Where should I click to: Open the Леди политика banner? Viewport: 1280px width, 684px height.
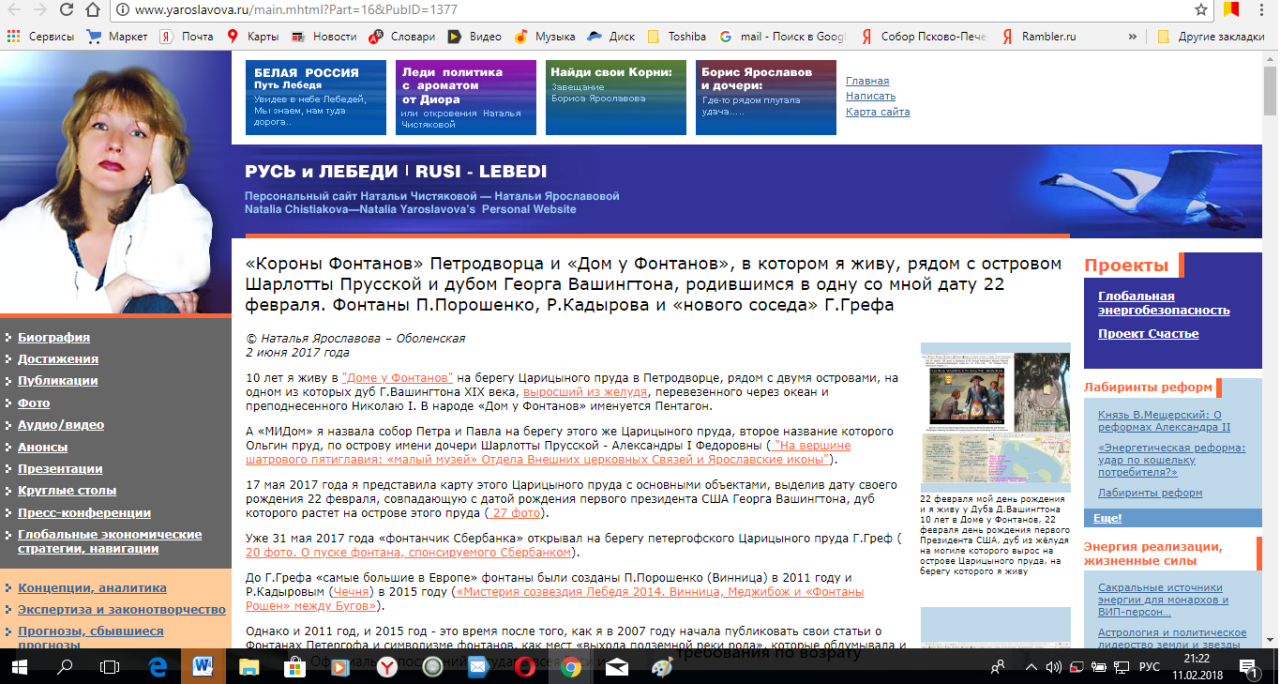coord(466,98)
